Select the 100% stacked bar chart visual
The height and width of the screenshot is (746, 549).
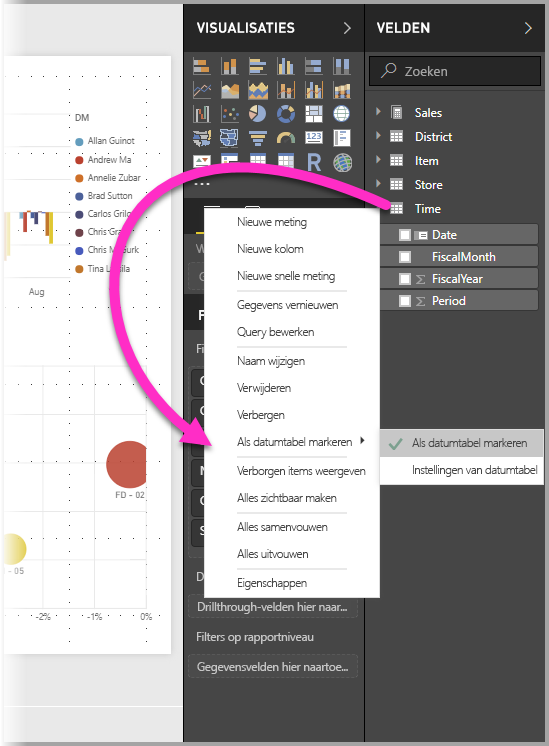pos(314,67)
